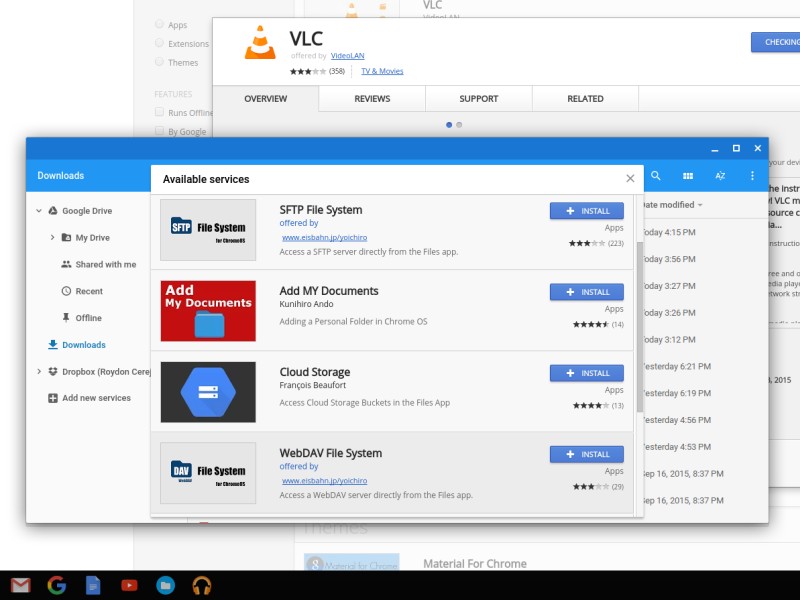This screenshot has width=800, height=600.
Task: Install WebDAV File System
Action: point(586,454)
